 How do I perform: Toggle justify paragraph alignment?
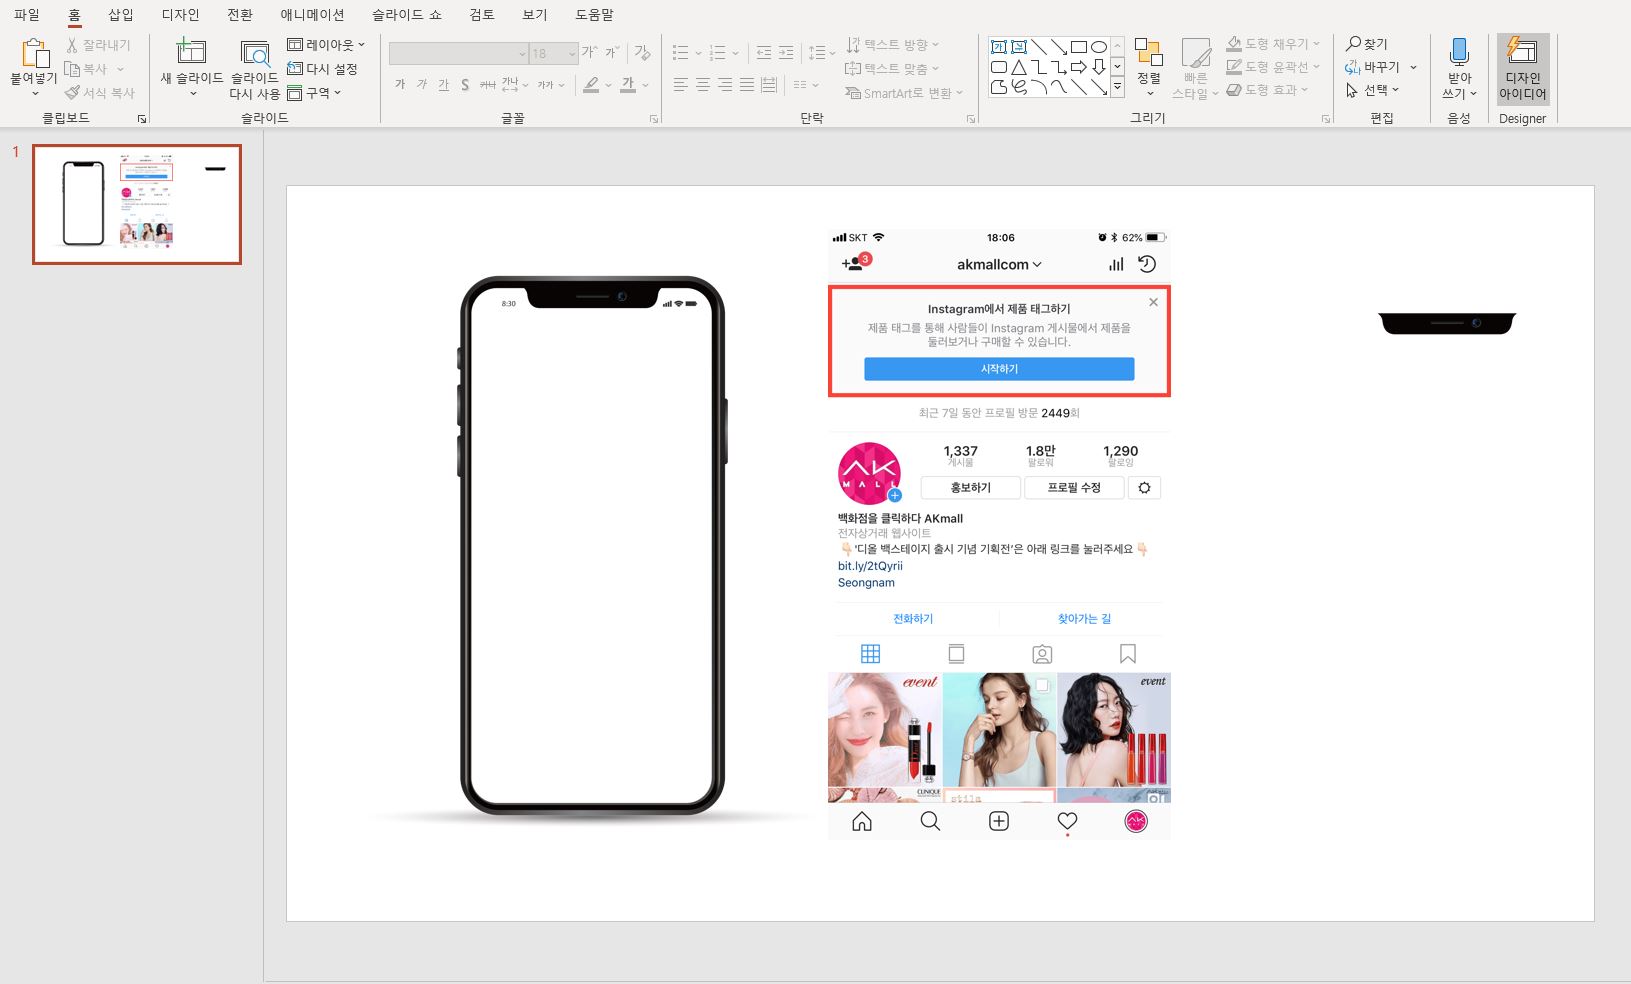click(747, 85)
